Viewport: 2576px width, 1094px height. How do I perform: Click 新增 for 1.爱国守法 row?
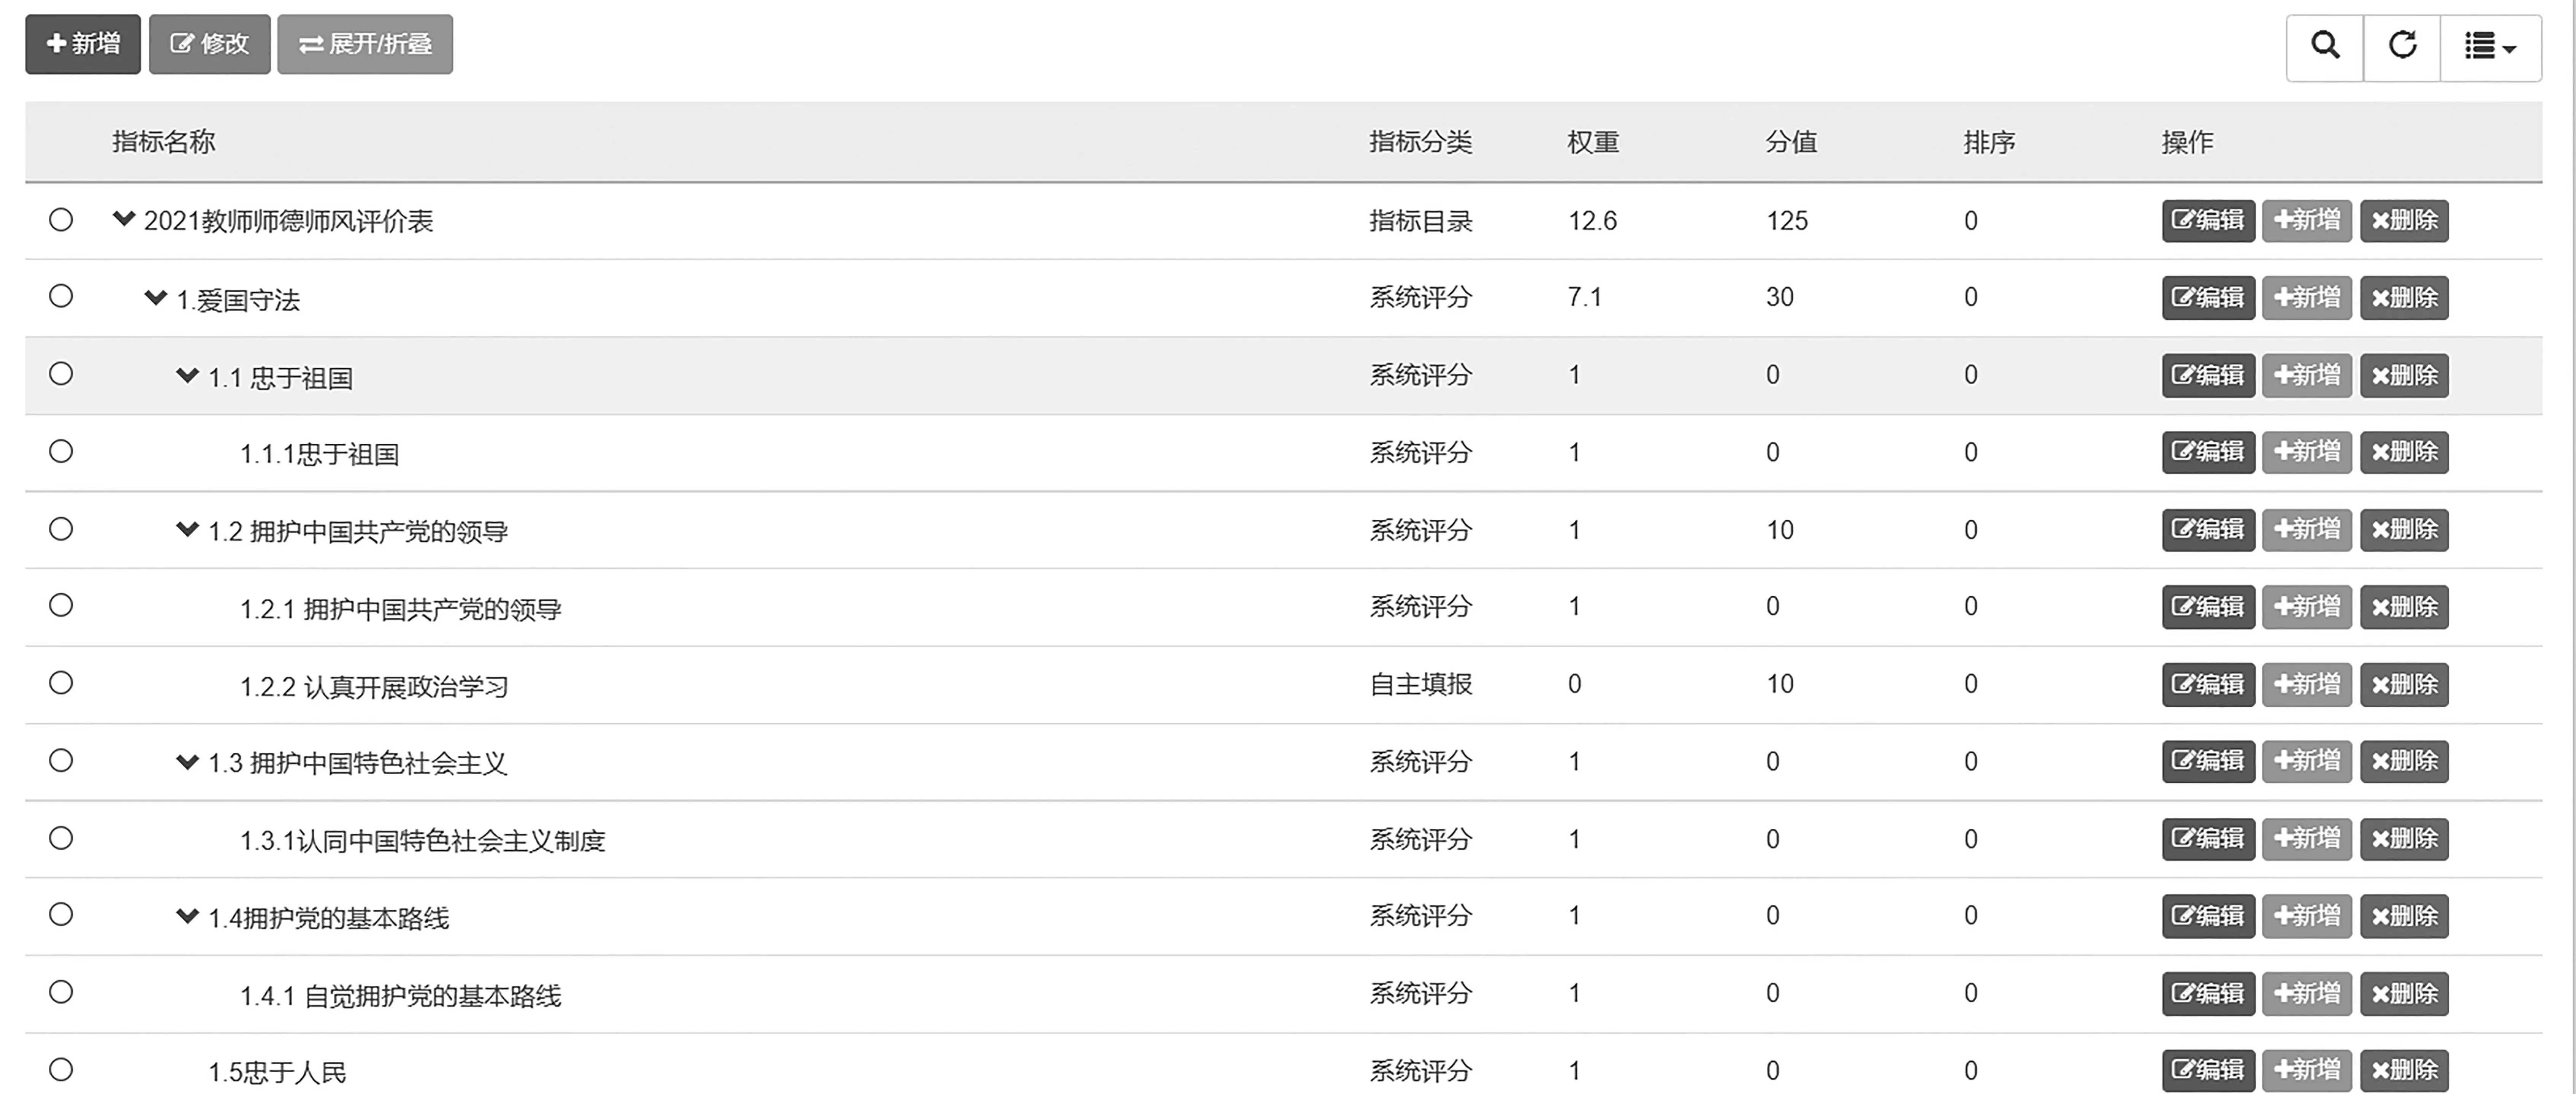coord(2307,298)
